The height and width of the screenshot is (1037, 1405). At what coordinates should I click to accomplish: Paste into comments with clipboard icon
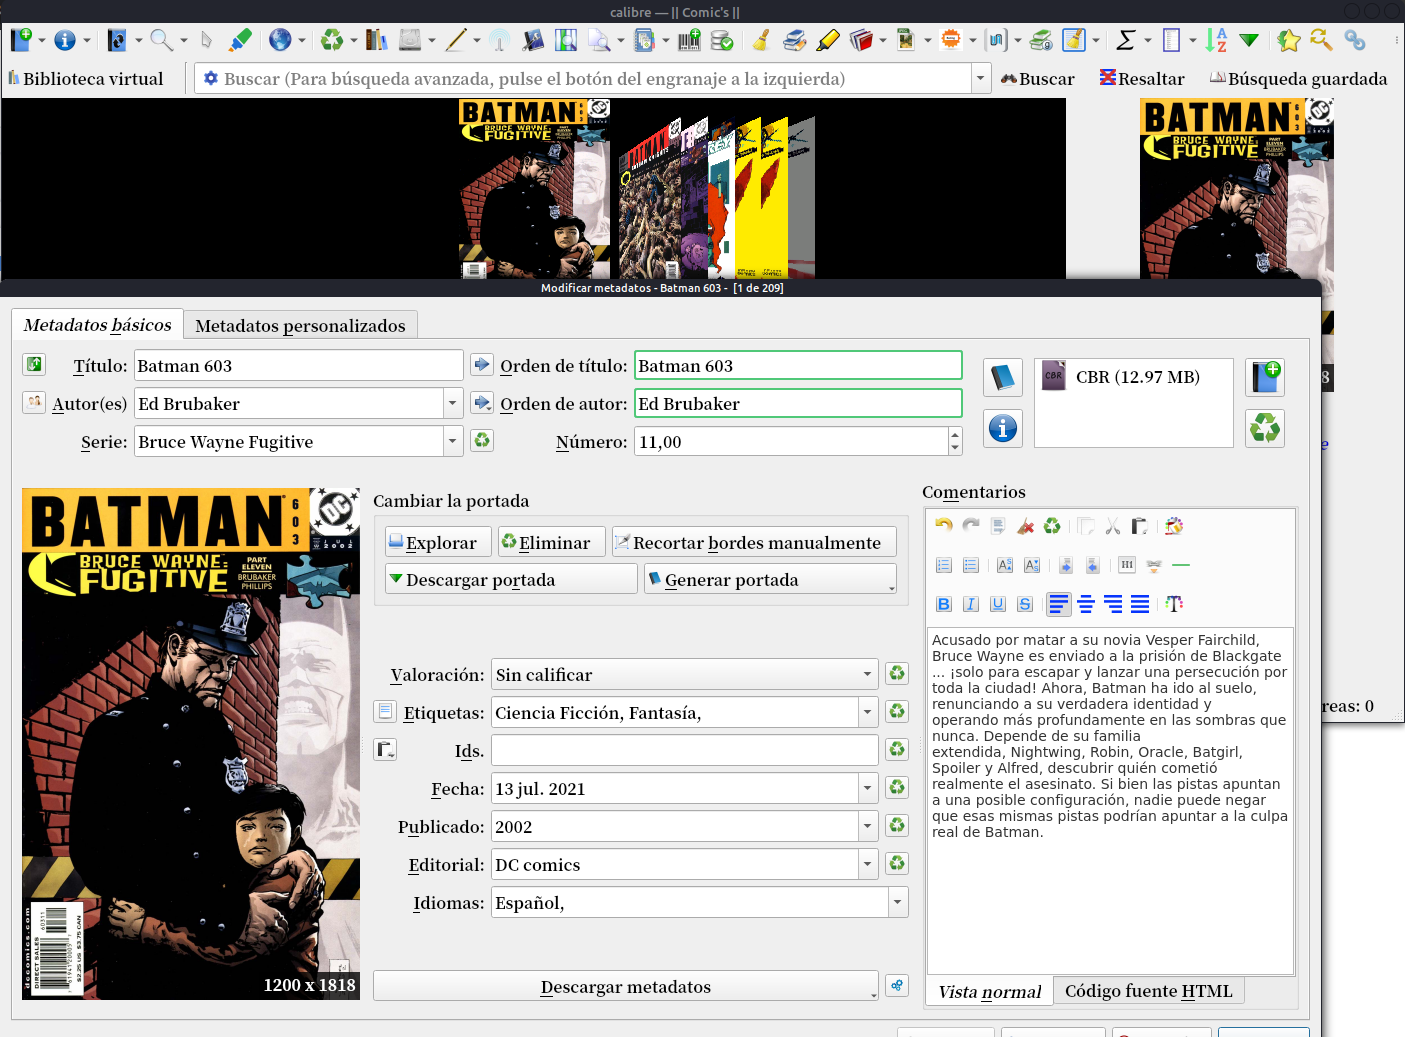point(1139,526)
